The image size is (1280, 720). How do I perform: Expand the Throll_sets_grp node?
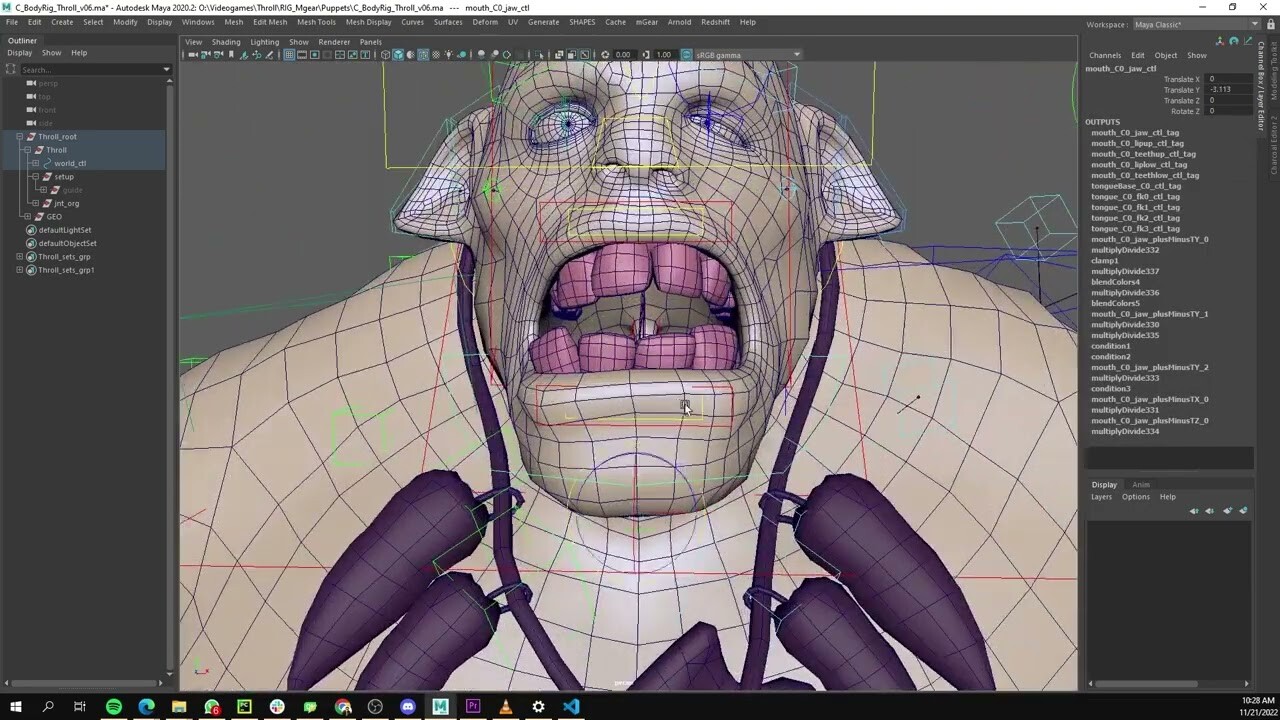(x=19, y=256)
